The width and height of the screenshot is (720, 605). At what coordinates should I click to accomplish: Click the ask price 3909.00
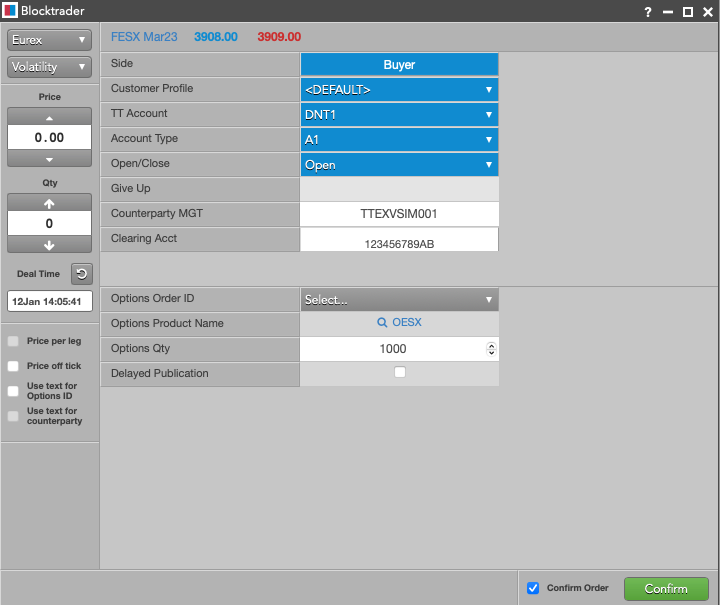coord(279,37)
